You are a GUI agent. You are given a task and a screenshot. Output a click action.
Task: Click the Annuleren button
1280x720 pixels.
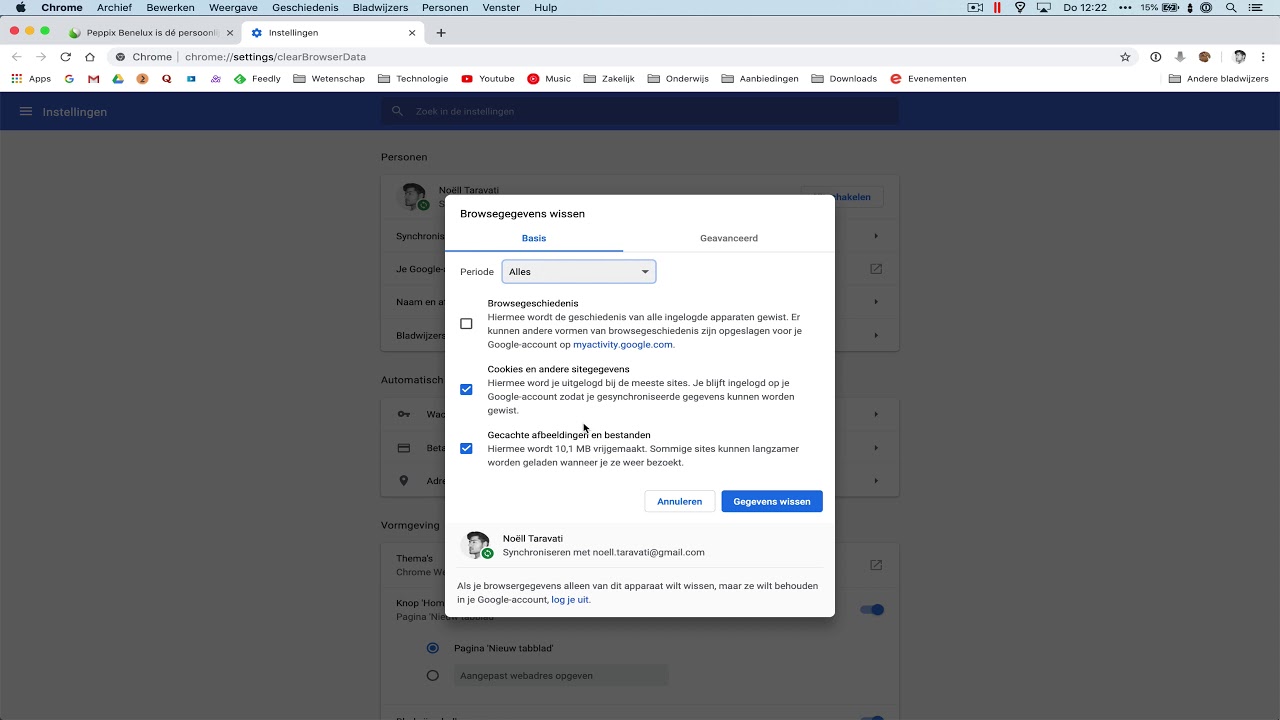[x=680, y=502]
